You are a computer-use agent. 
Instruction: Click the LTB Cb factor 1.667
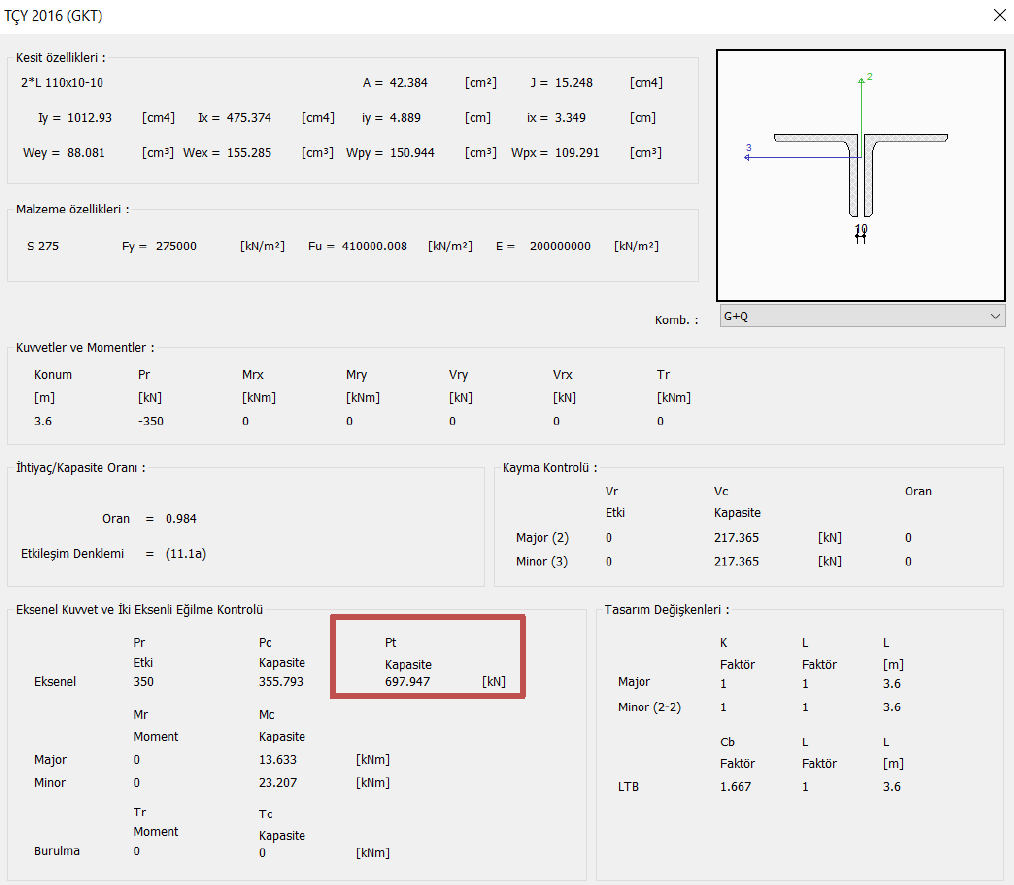736,787
